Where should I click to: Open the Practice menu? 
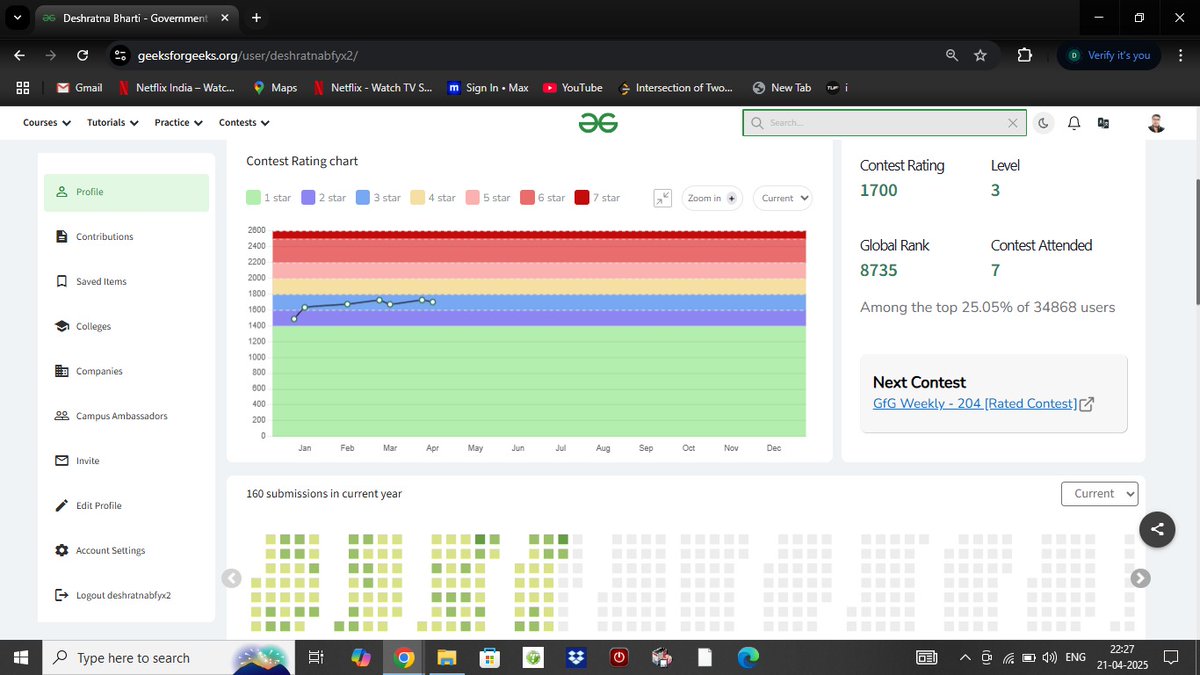(178, 122)
